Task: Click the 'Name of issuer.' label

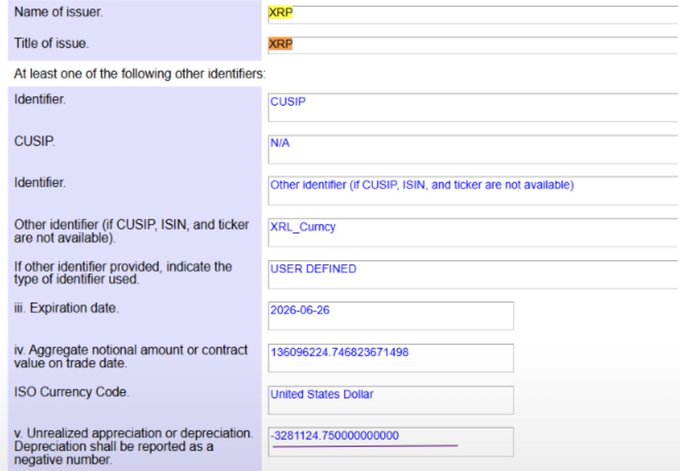Action: coord(59,12)
